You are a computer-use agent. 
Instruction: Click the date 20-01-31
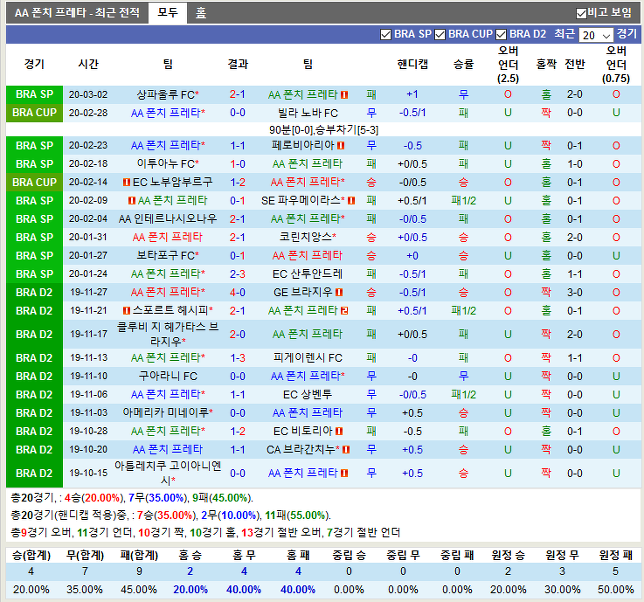[88, 237]
